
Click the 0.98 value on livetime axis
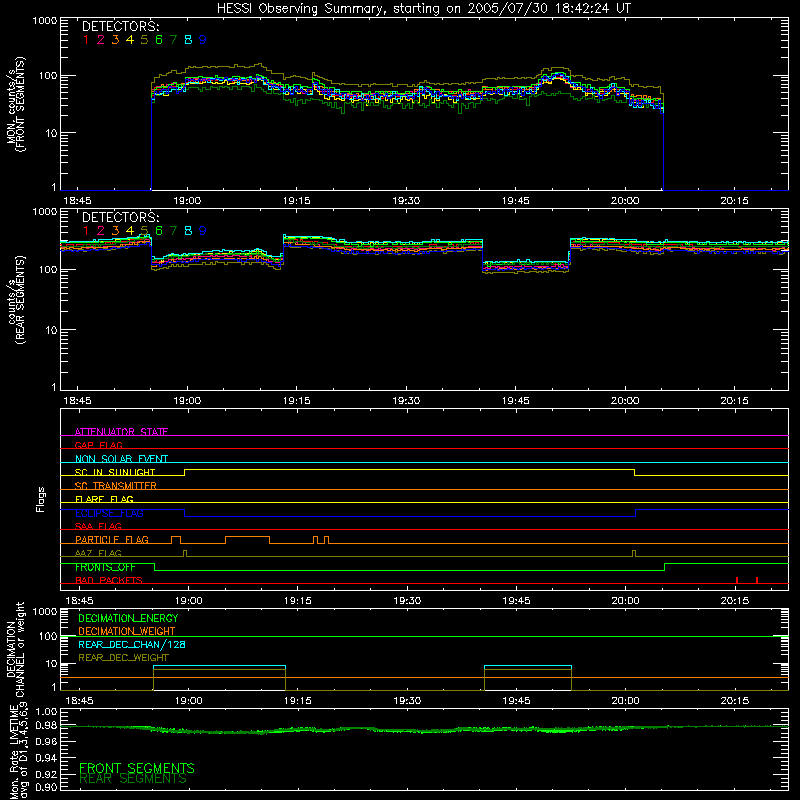pyautogui.click(x=47, y=725)
